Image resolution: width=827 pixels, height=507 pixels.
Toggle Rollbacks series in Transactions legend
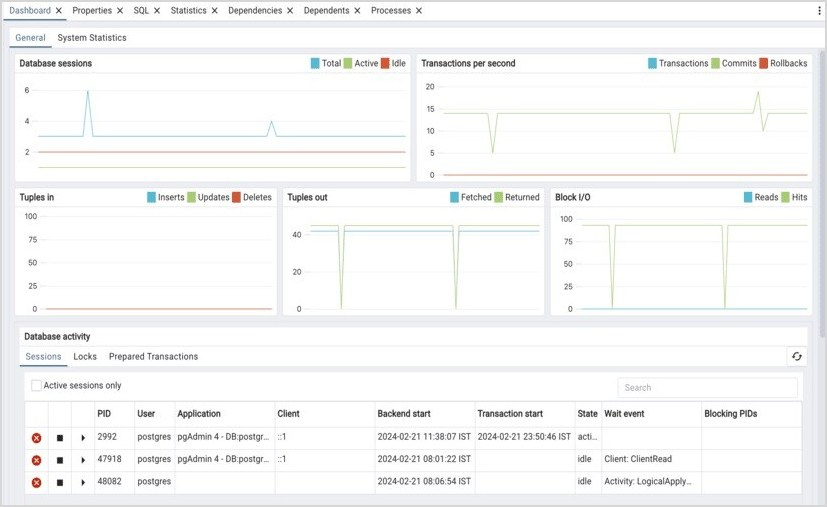(783, 63)
